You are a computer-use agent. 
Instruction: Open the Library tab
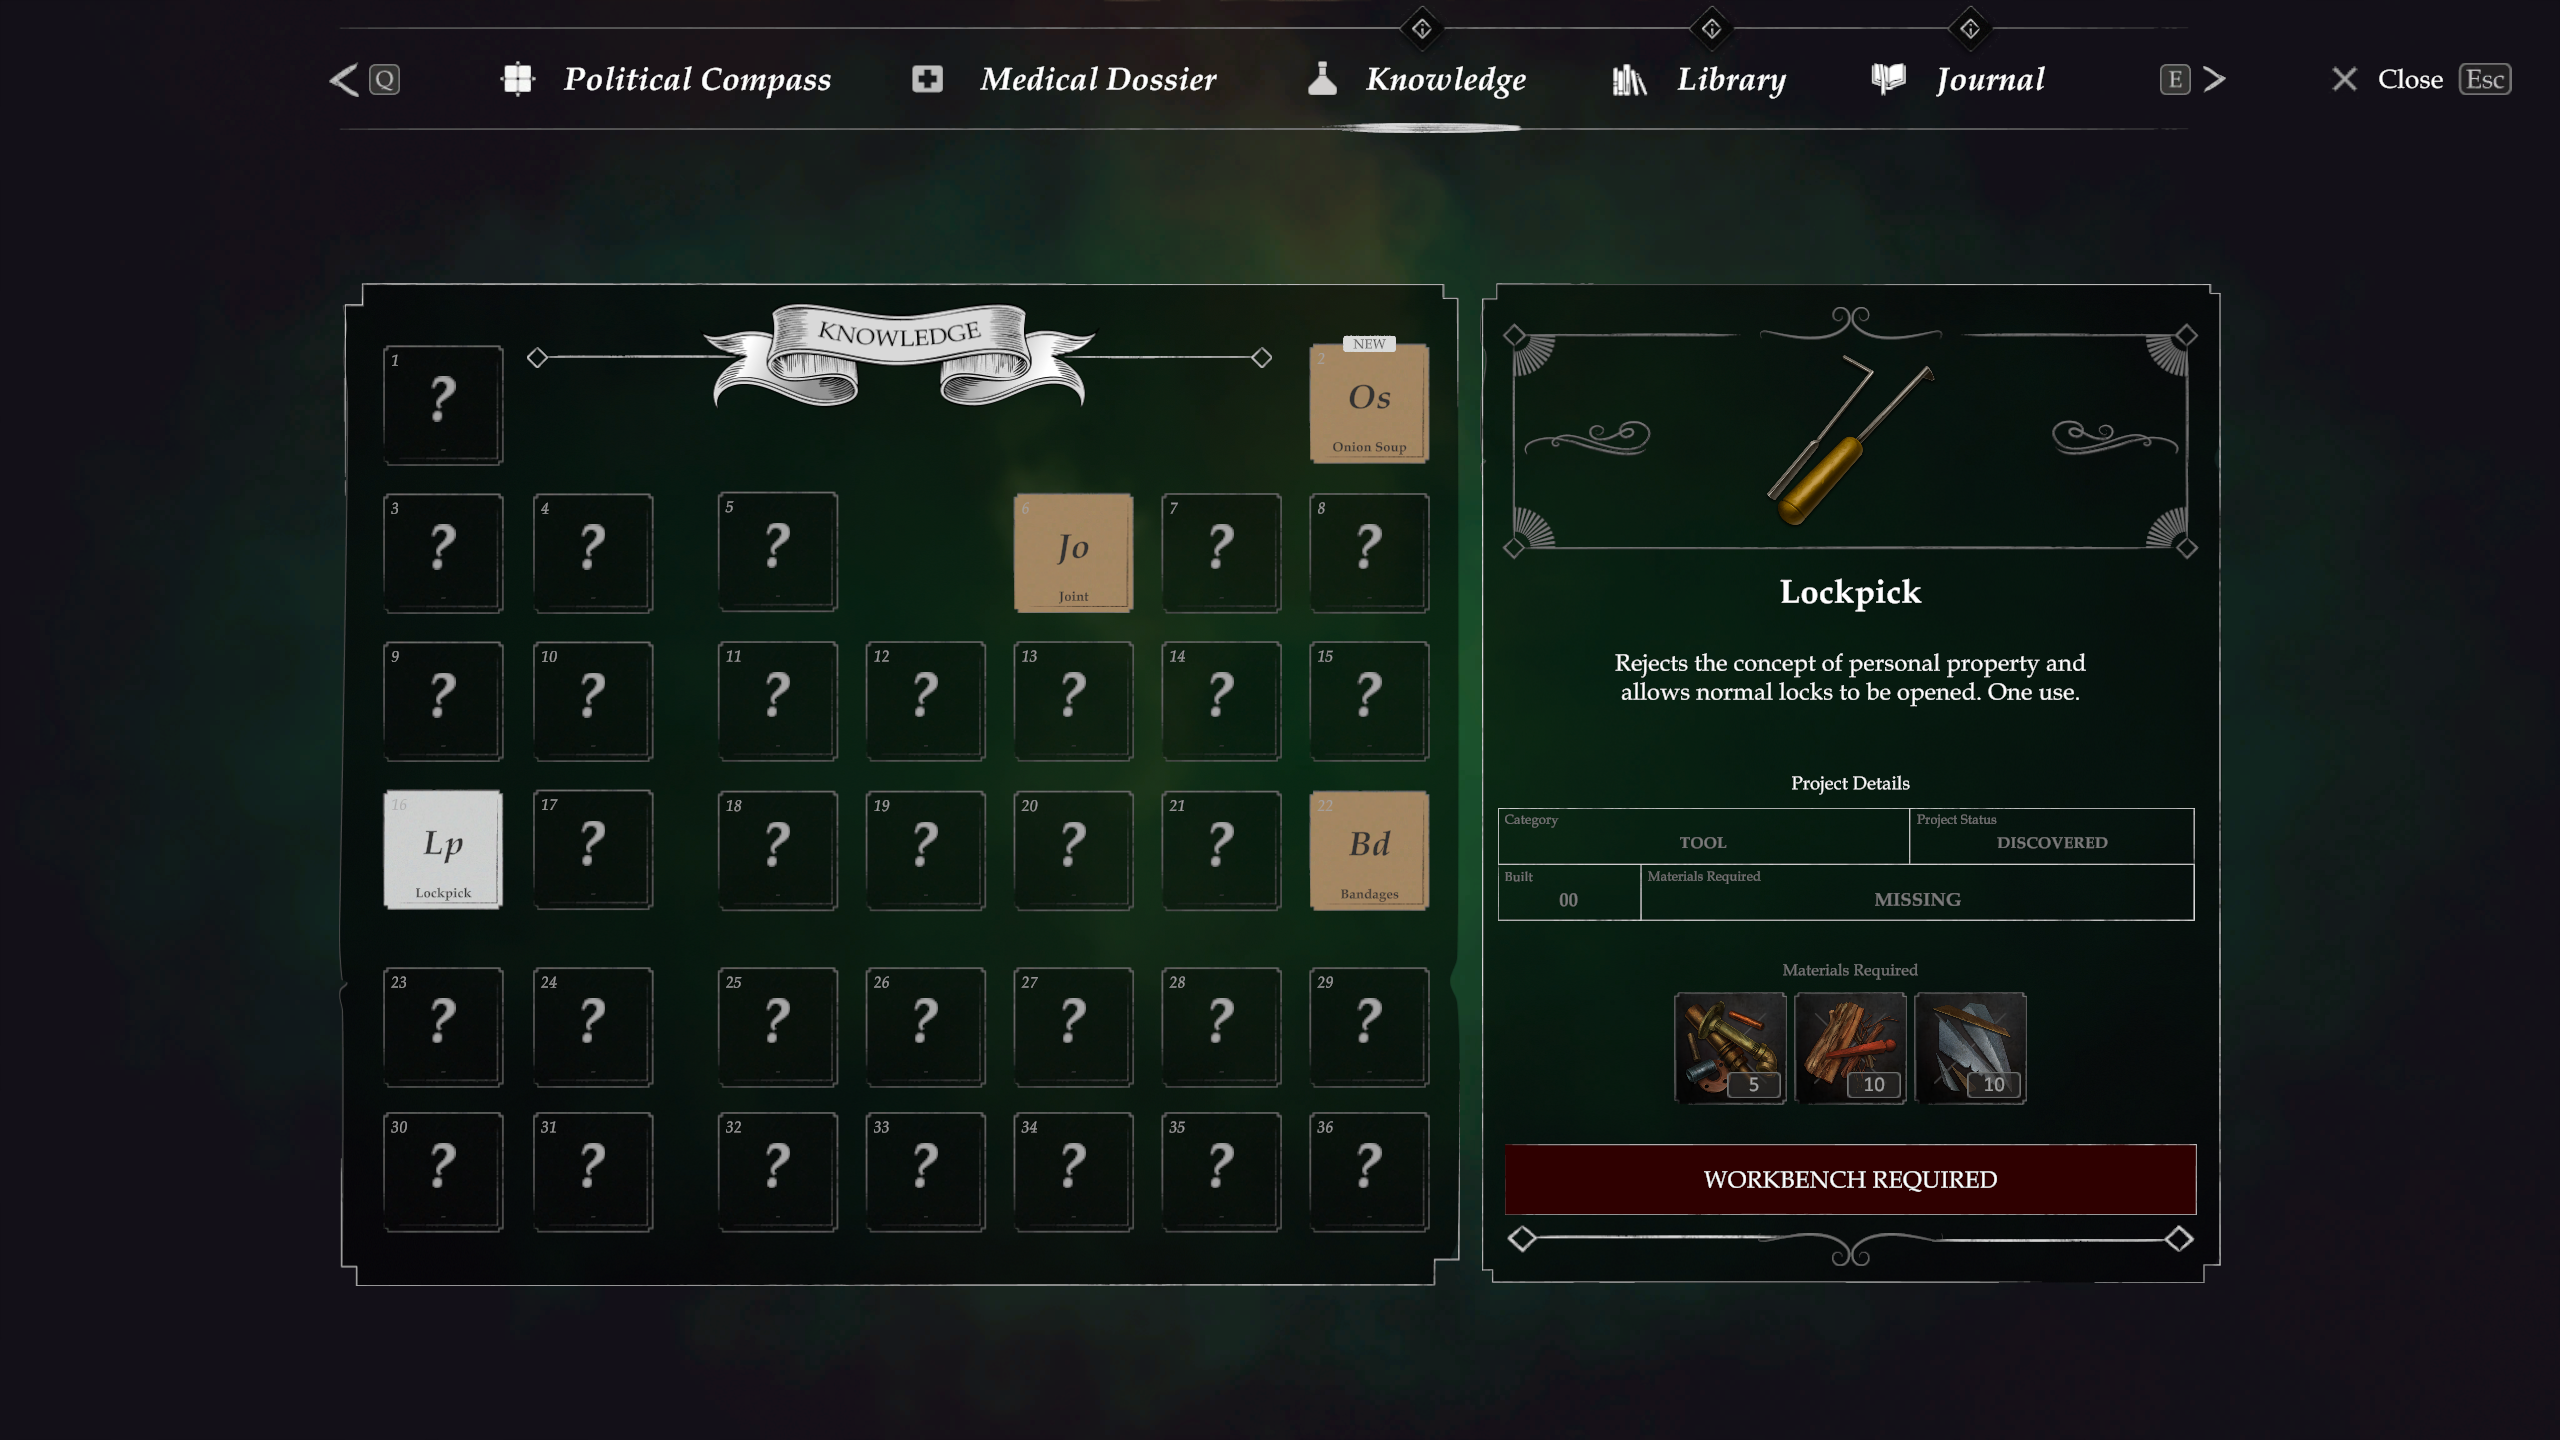click(1699, 79)
